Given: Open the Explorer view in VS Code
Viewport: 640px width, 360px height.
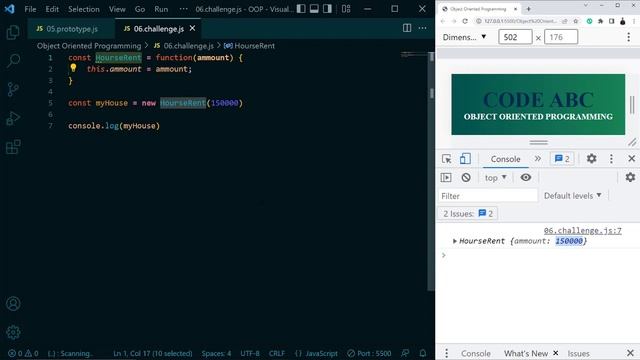Looking at the screenshot, I should coord(13,32).
